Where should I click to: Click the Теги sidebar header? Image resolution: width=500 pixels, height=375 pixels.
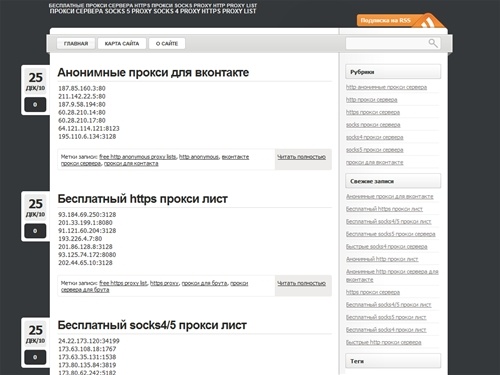pos(393,361)
